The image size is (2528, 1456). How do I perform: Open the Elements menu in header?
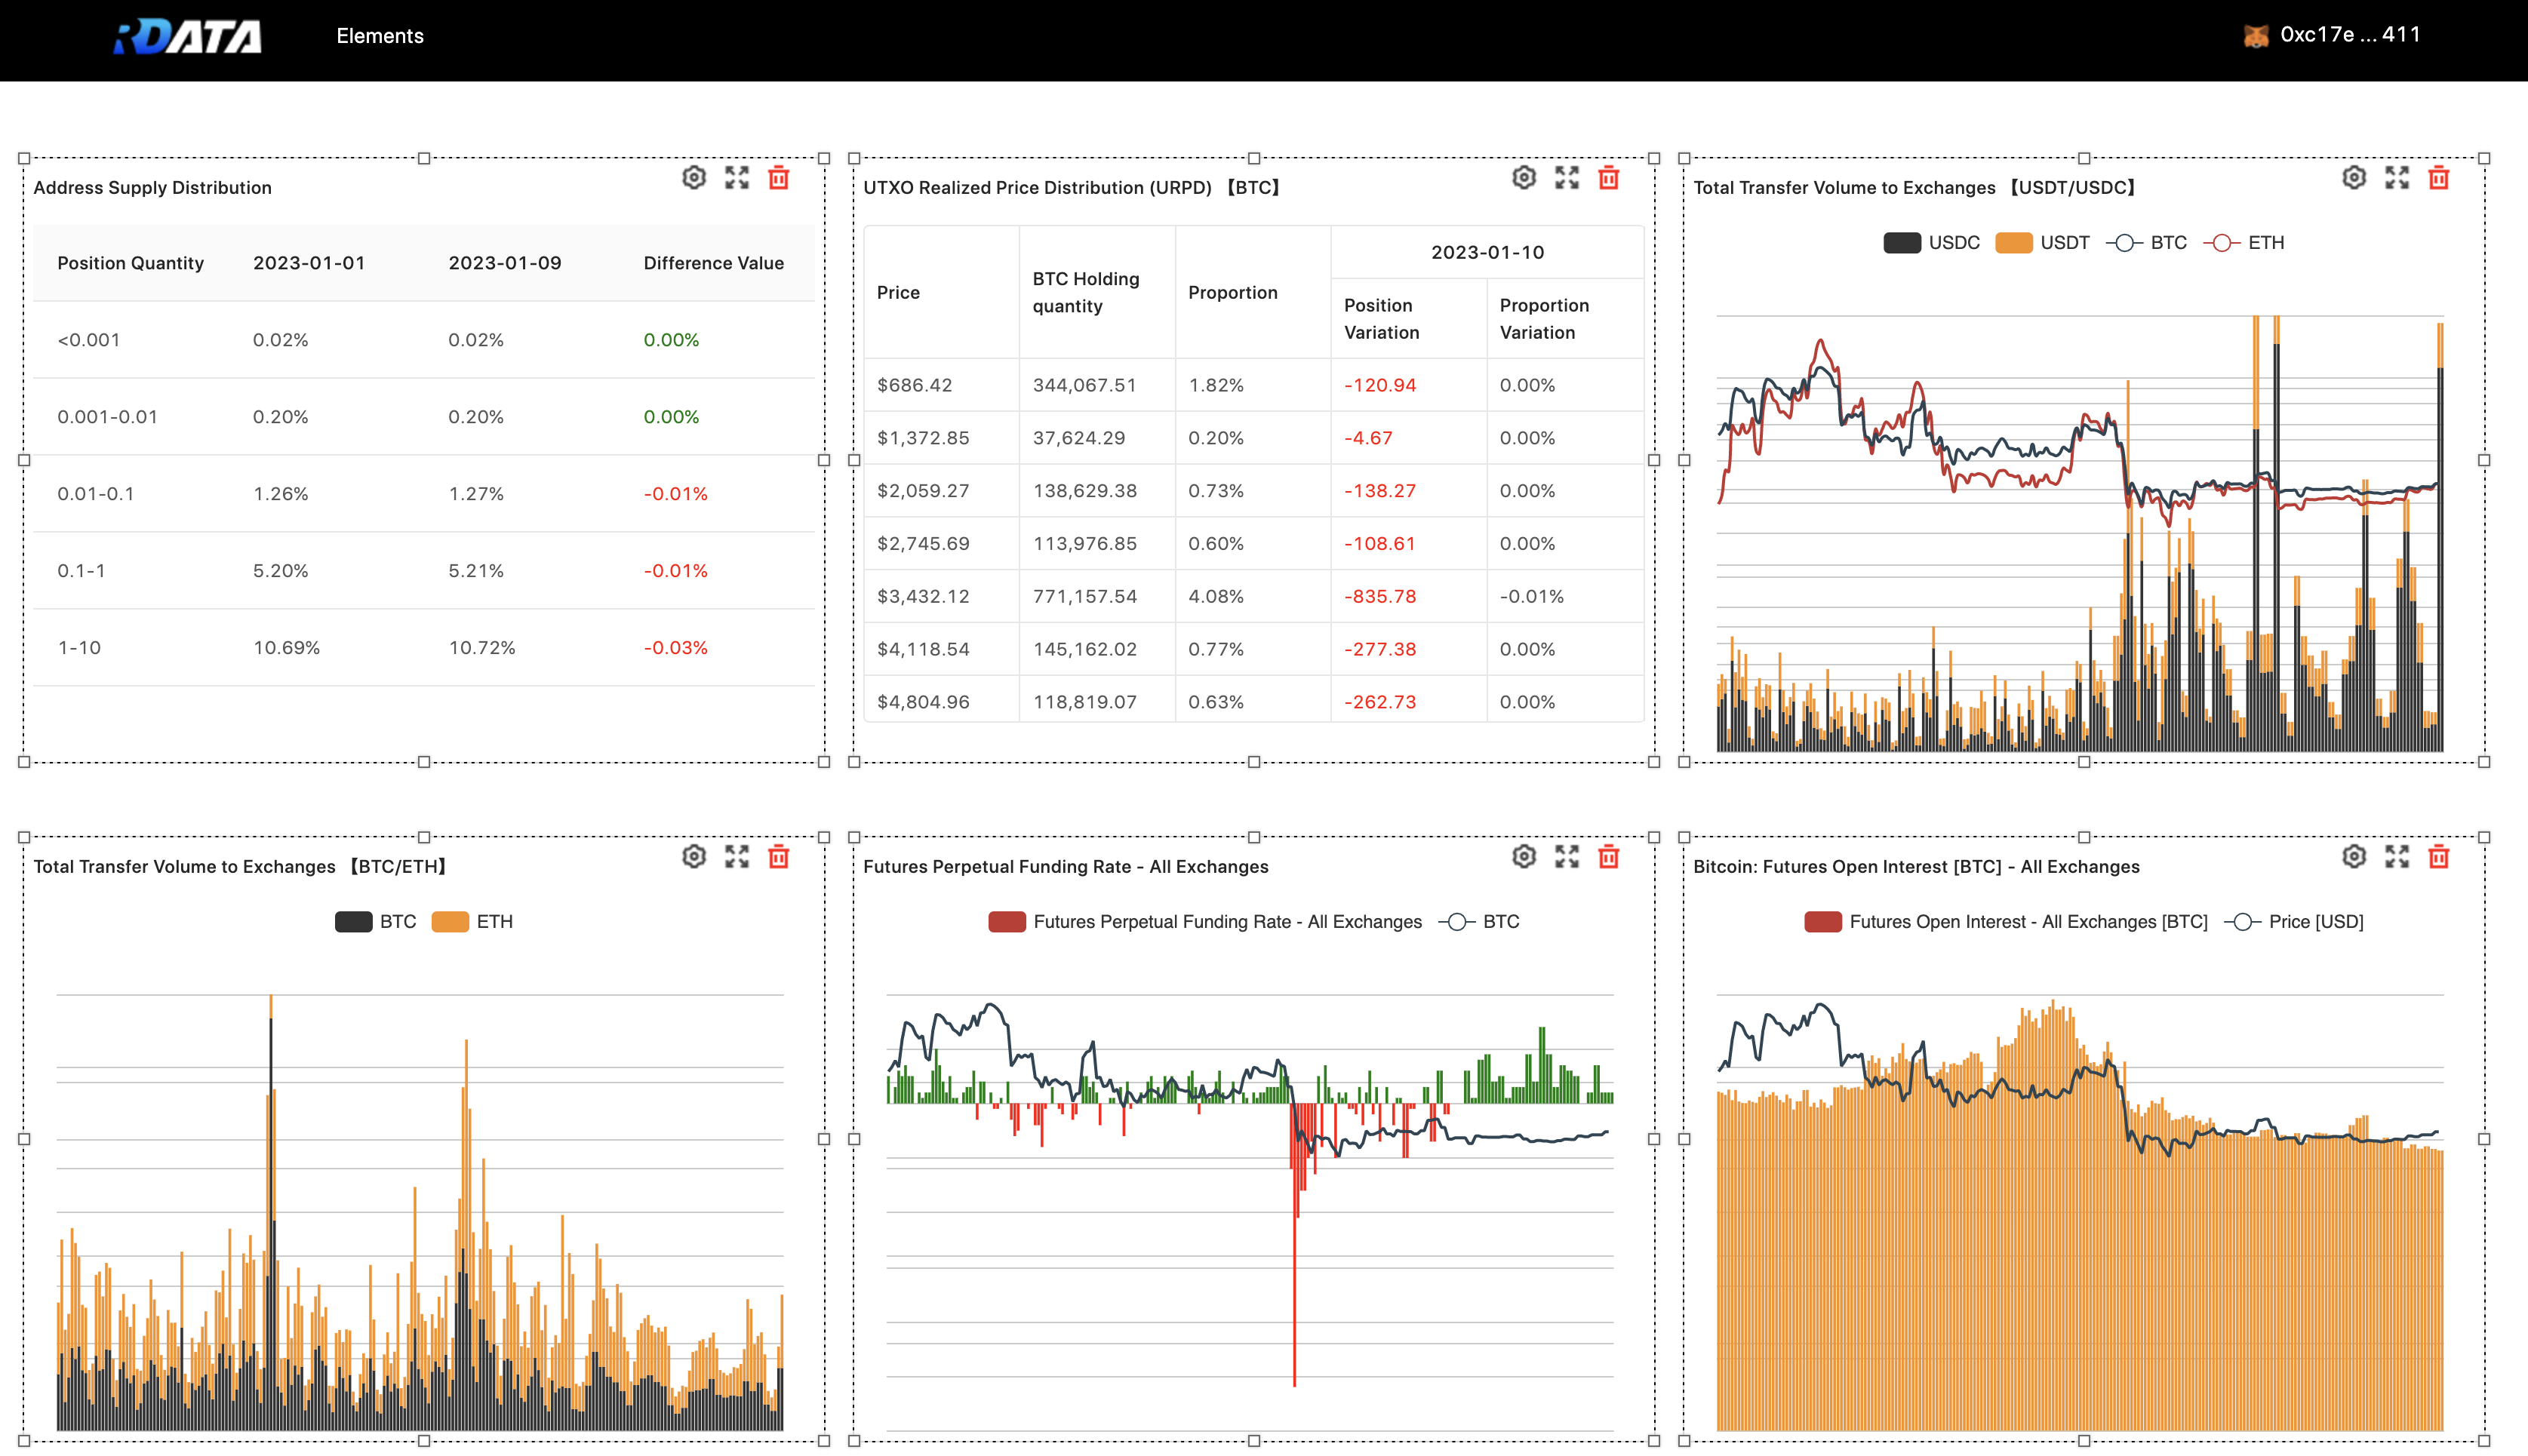[380, 36]
